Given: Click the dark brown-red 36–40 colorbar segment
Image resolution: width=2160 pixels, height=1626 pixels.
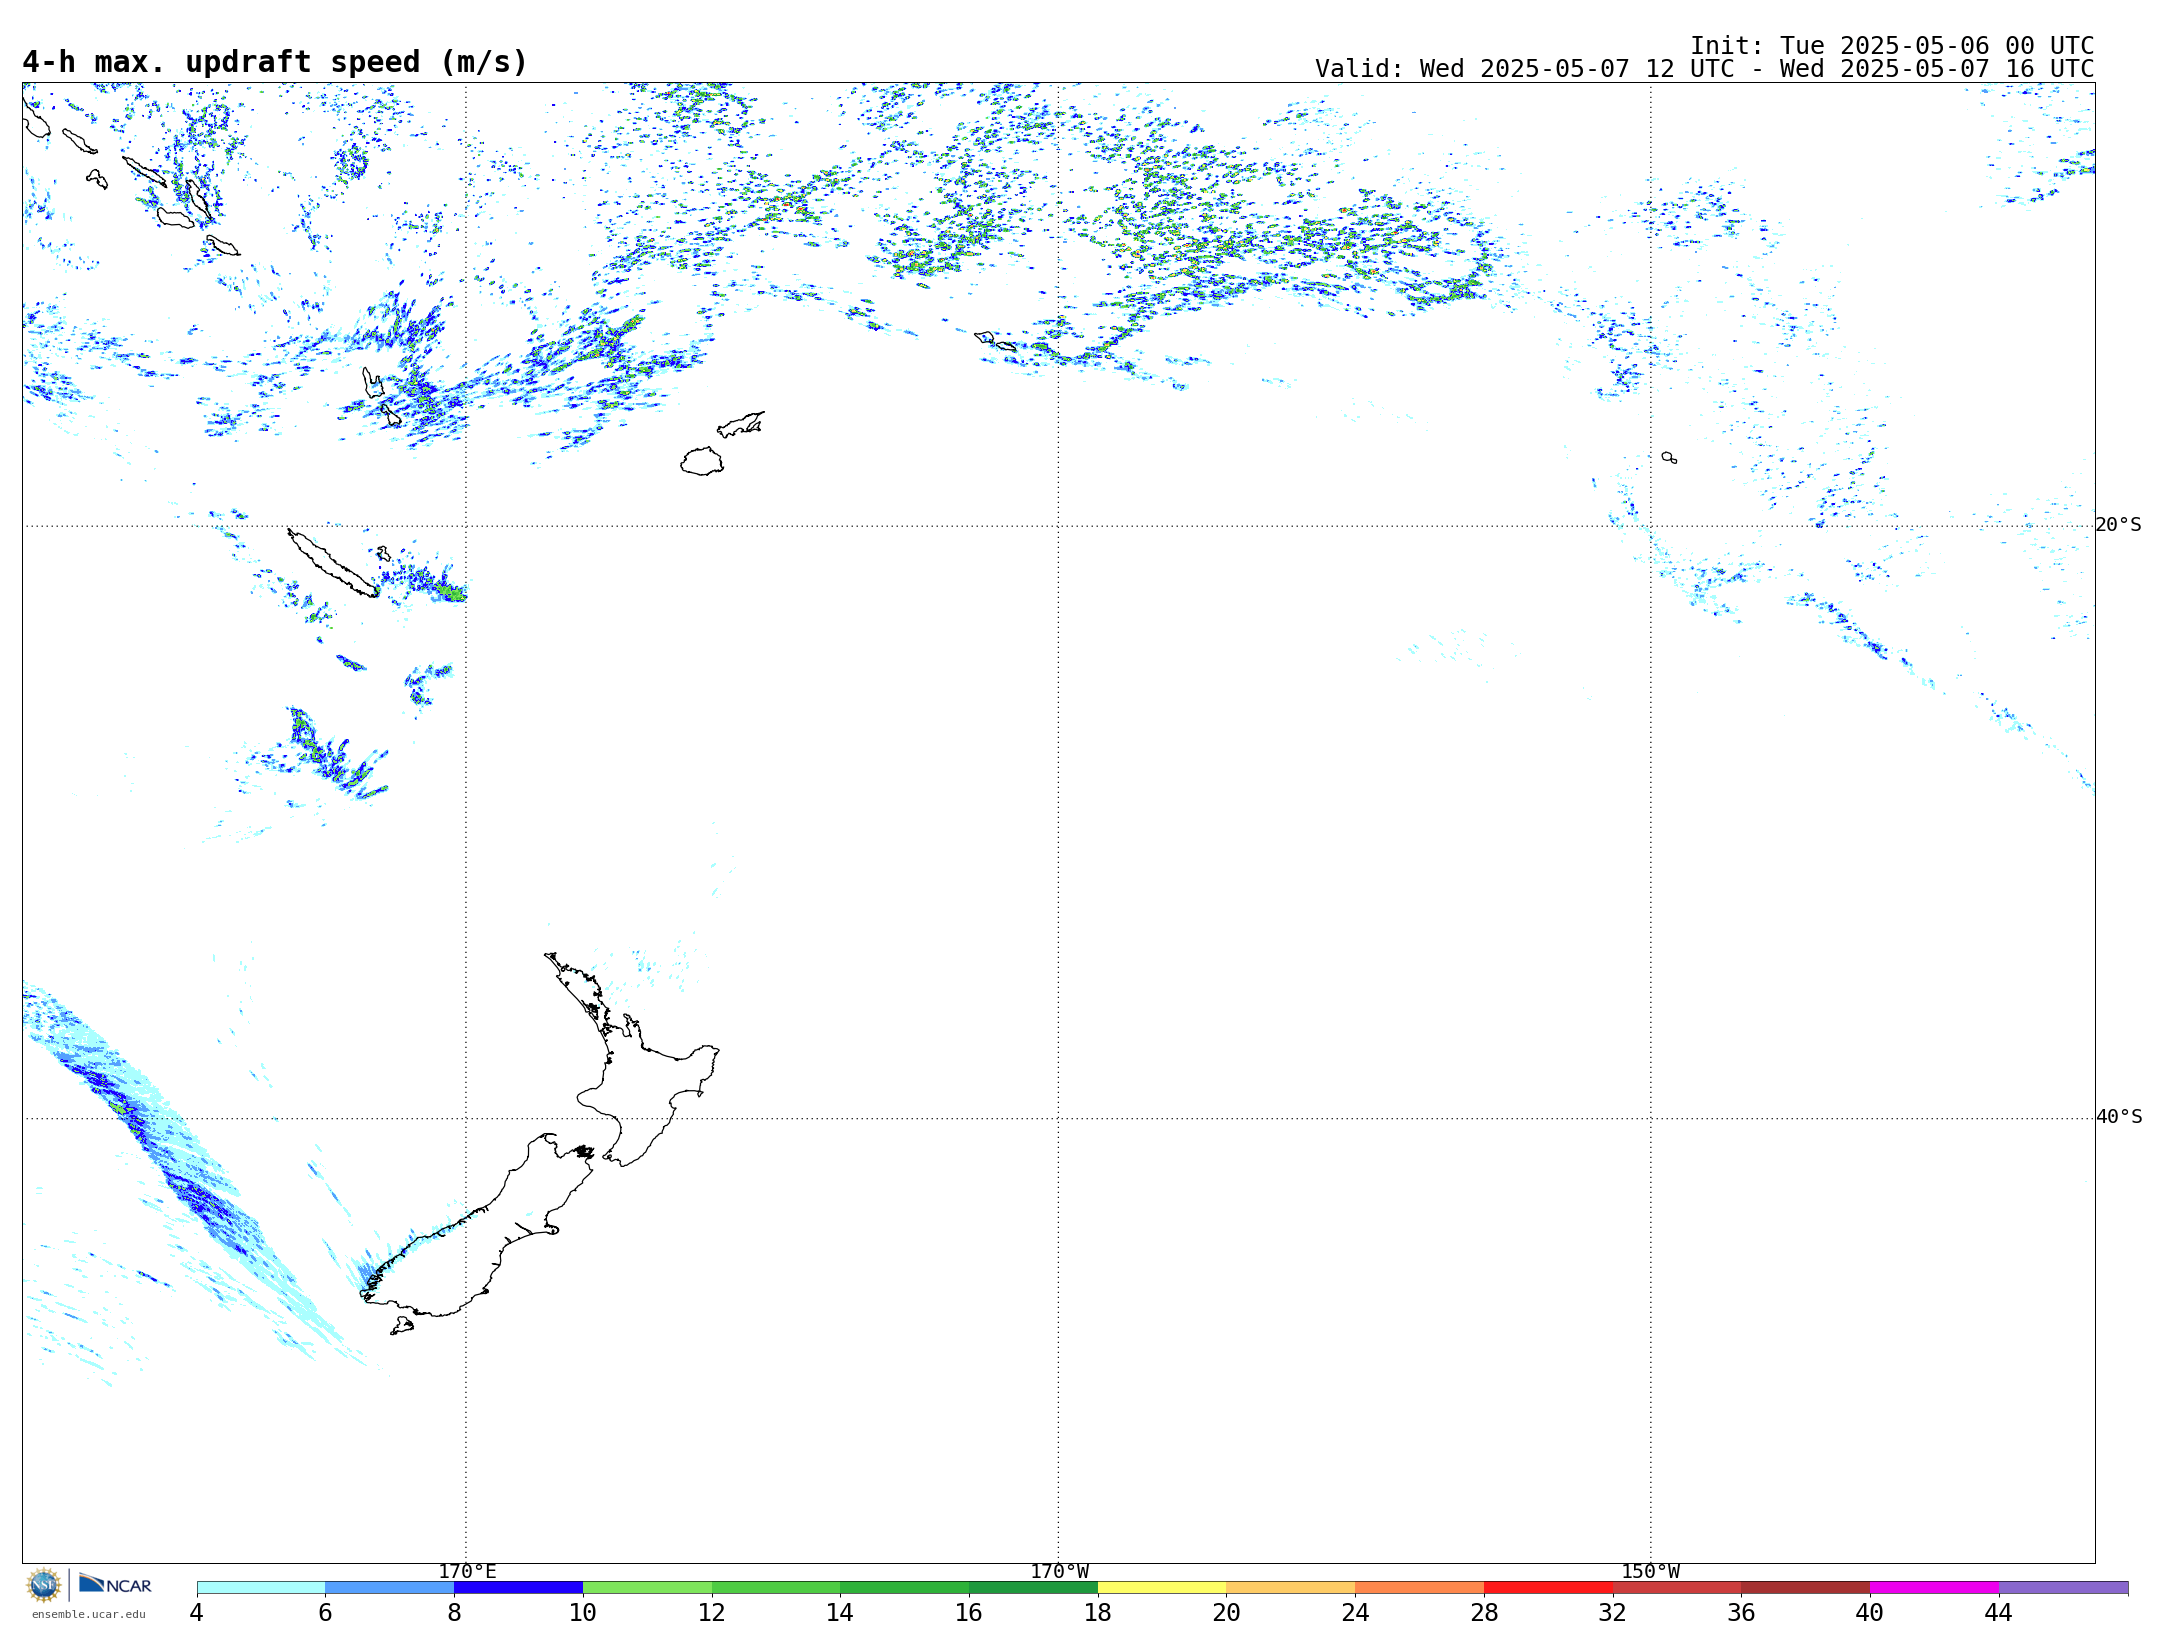Looking at the screenshot, I should coord(1806,1587).
